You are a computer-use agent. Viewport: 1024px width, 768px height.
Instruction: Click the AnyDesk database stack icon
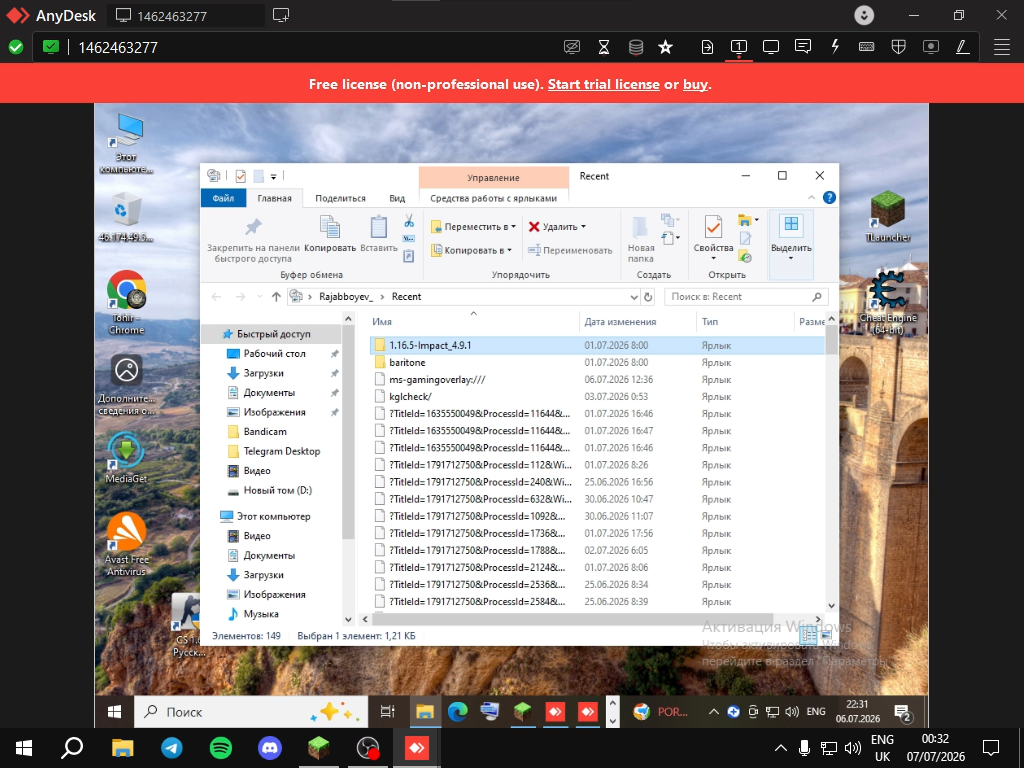tap(635, 47)
